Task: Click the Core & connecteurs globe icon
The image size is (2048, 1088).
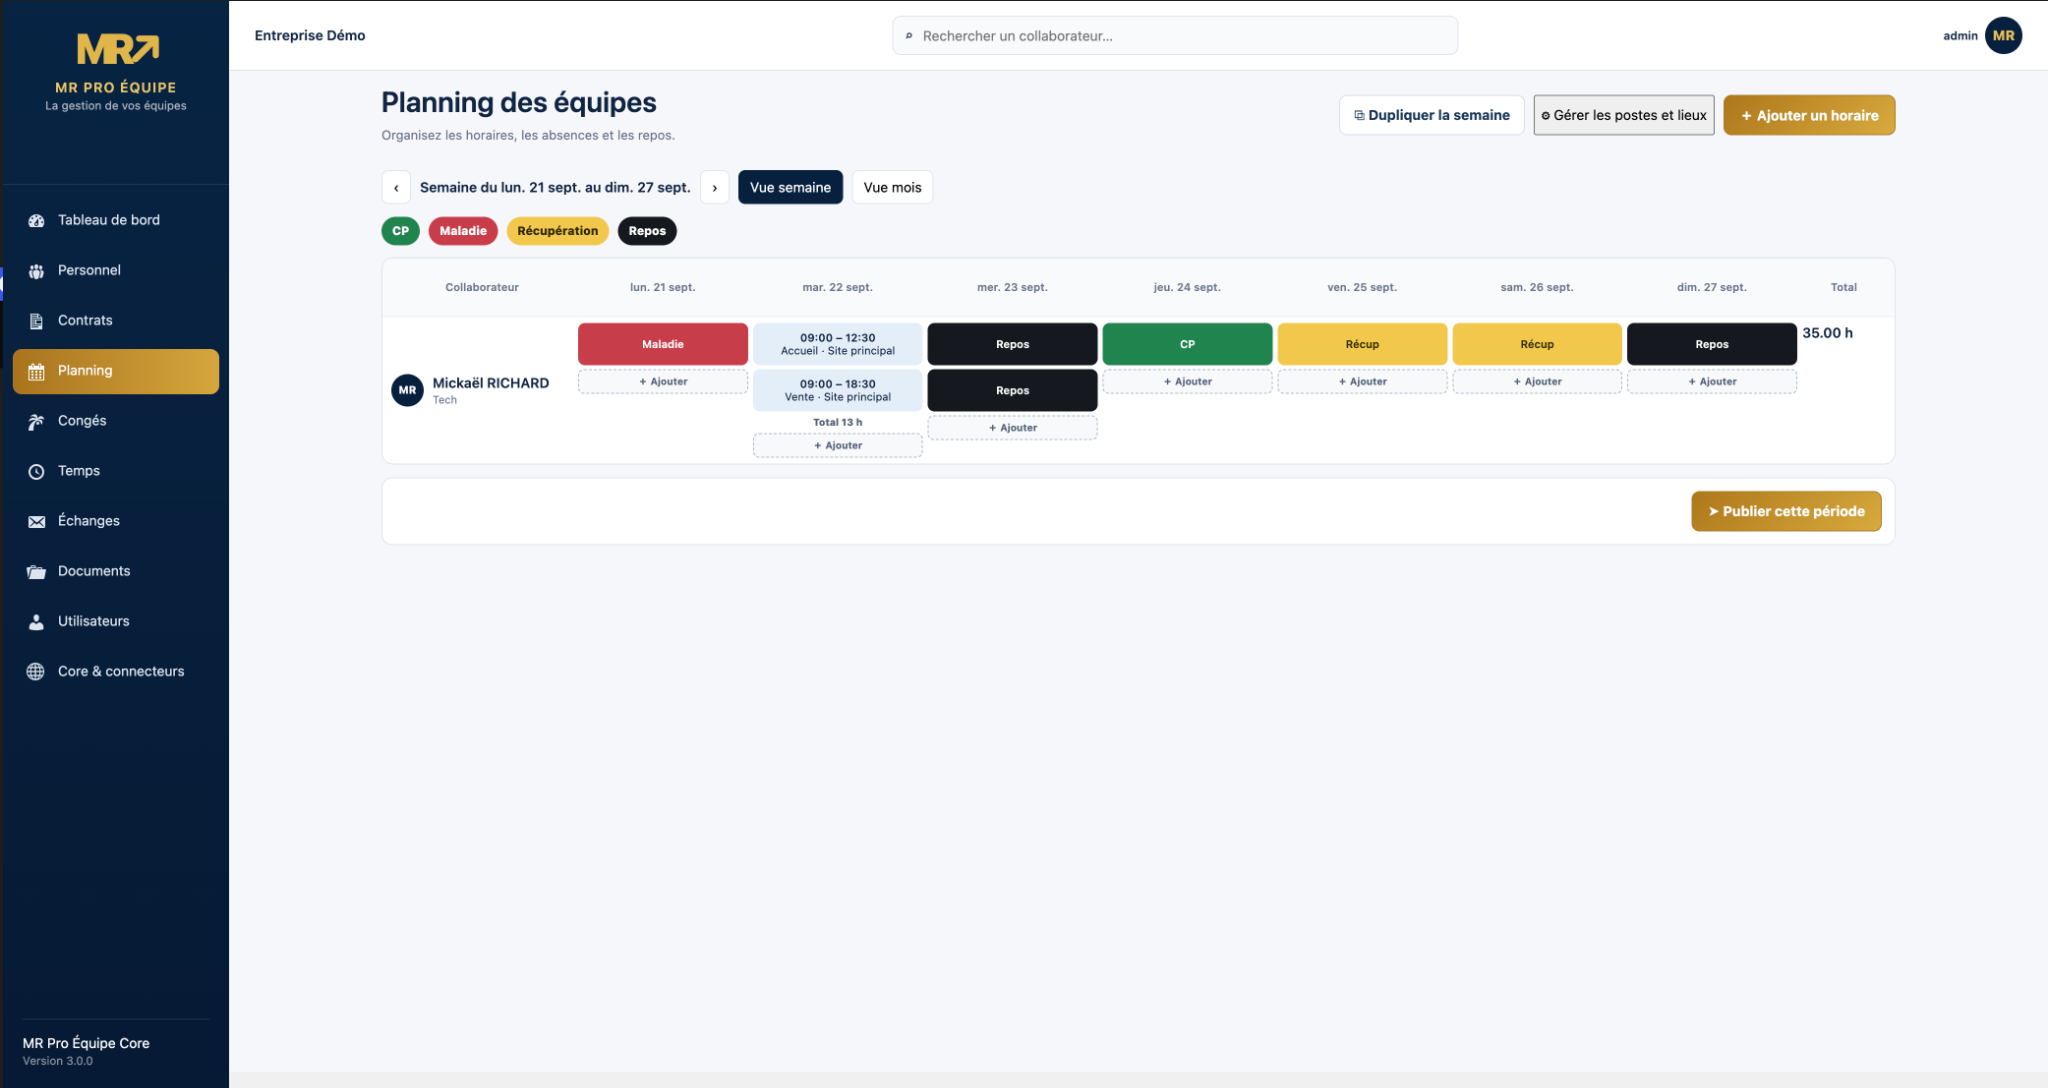Action: point(36,671)
